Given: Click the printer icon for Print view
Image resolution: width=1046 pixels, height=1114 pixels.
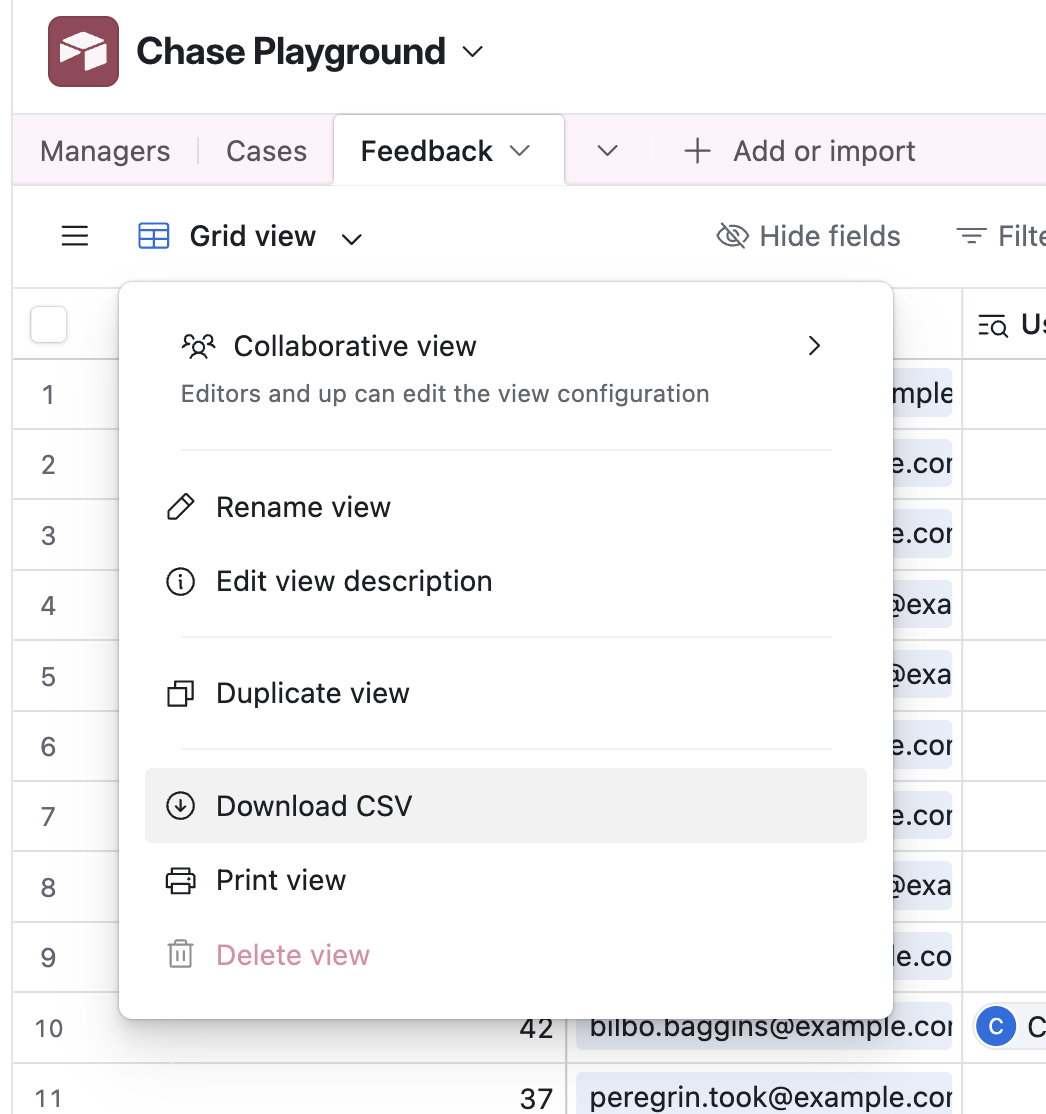Looking at the screenshot, I should click(x=180, y=880).
